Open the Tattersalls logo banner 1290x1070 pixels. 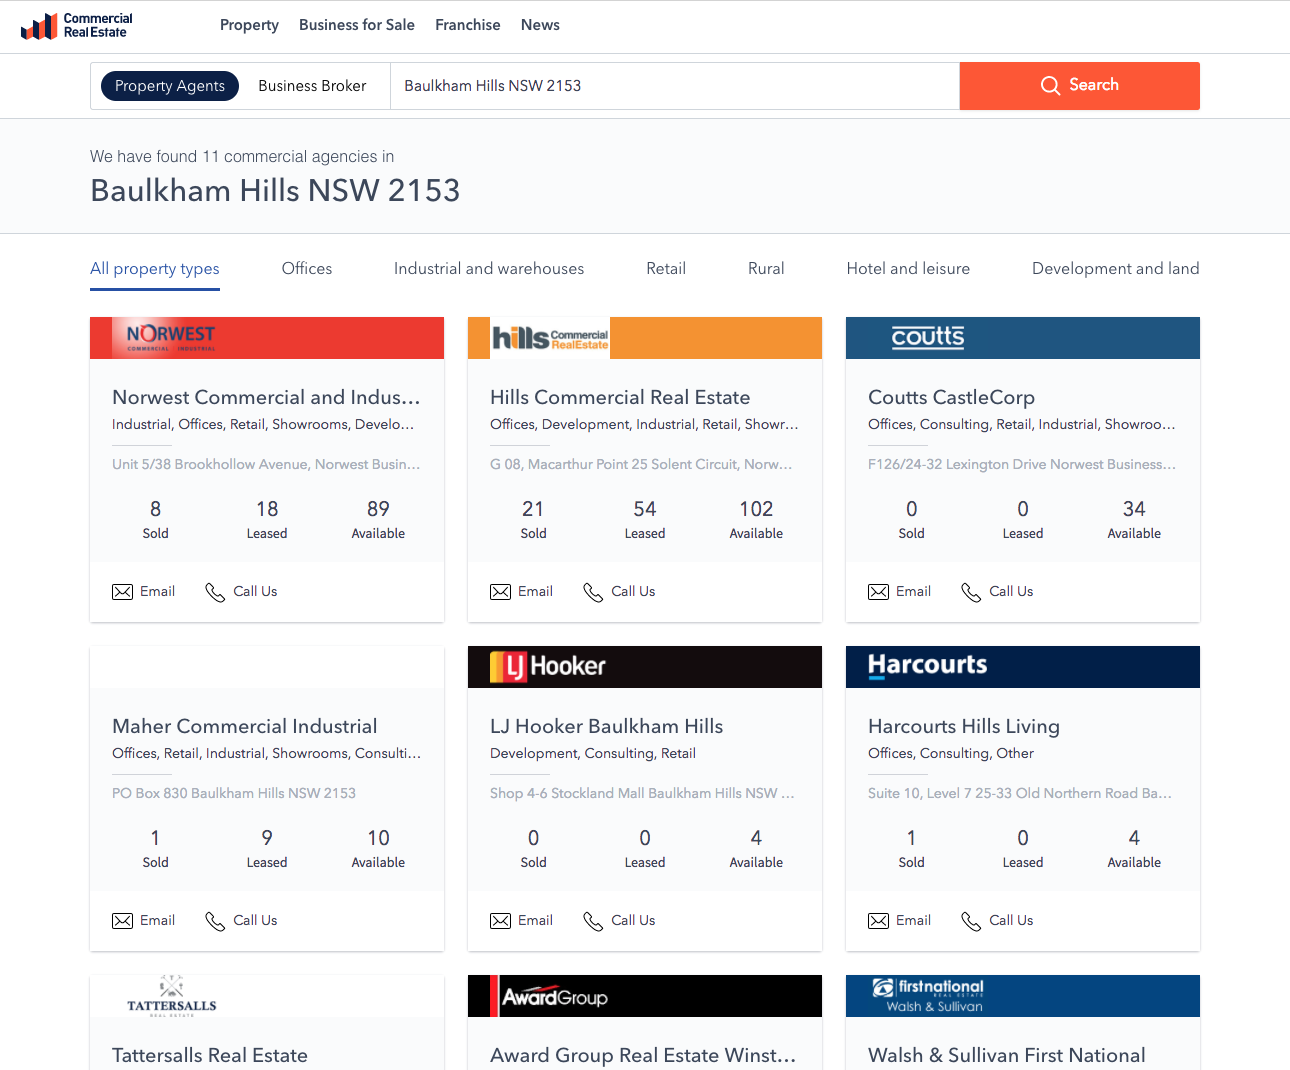tap(267, 996)
